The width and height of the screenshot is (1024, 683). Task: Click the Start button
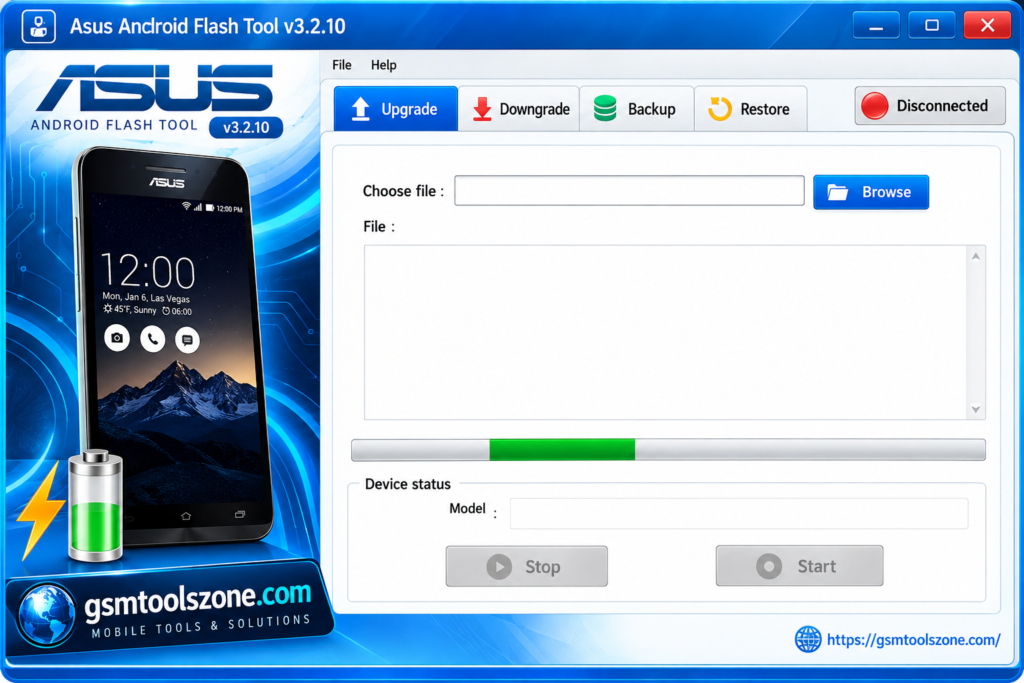[x=799, y=565]
